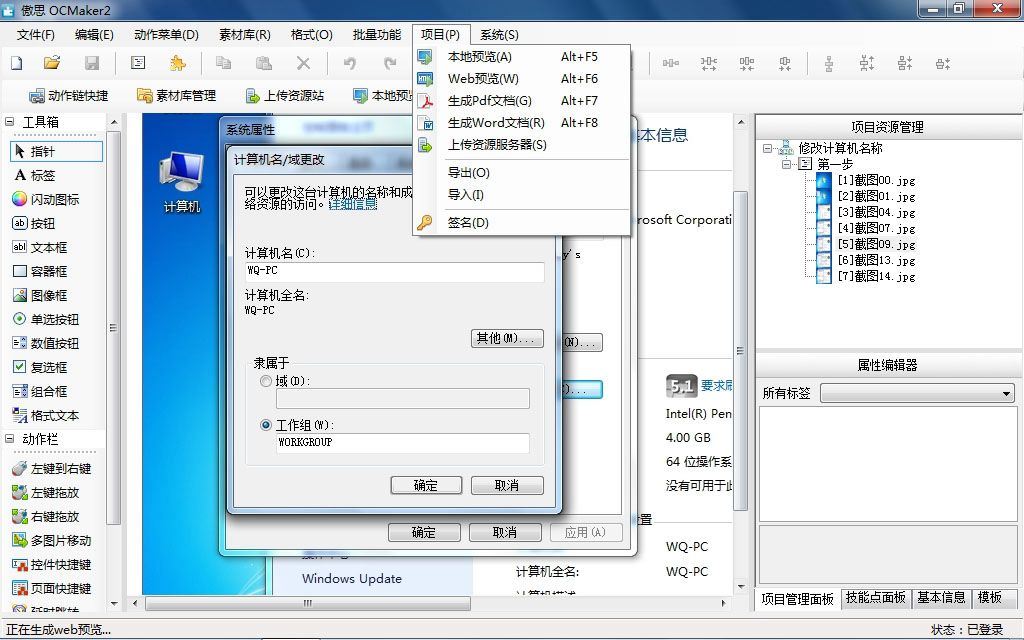
Task: Click the canvas horizontal scrollbar thumb
Action: [308, 603]
